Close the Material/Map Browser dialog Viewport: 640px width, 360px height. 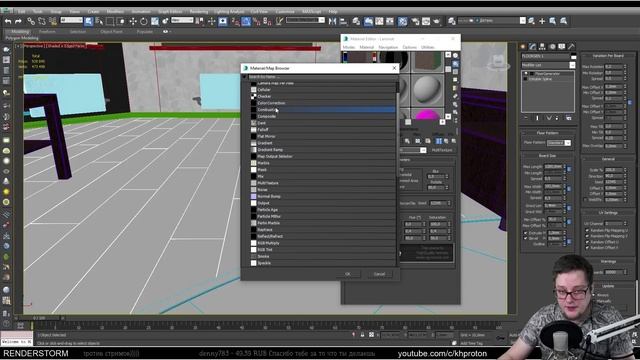[x=394, y=68]
